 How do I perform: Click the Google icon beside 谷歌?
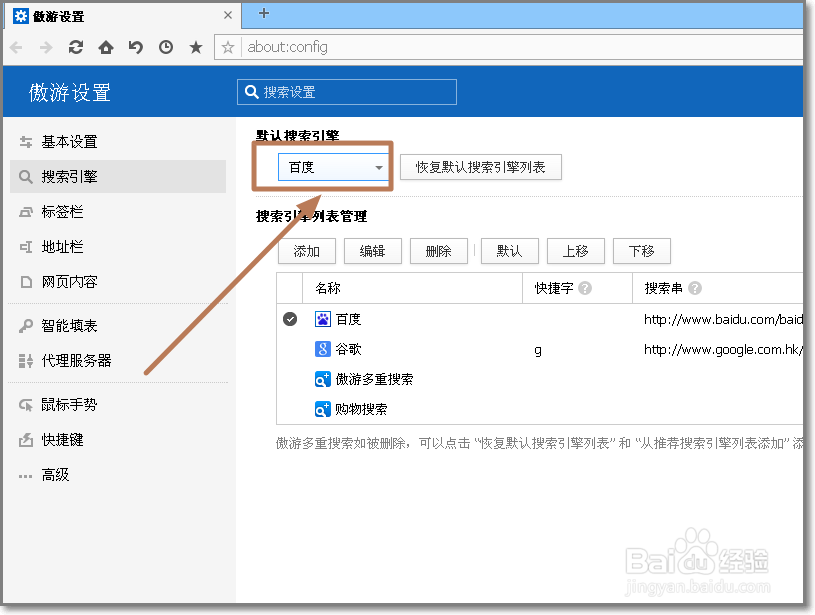click(x=323, y=349)
